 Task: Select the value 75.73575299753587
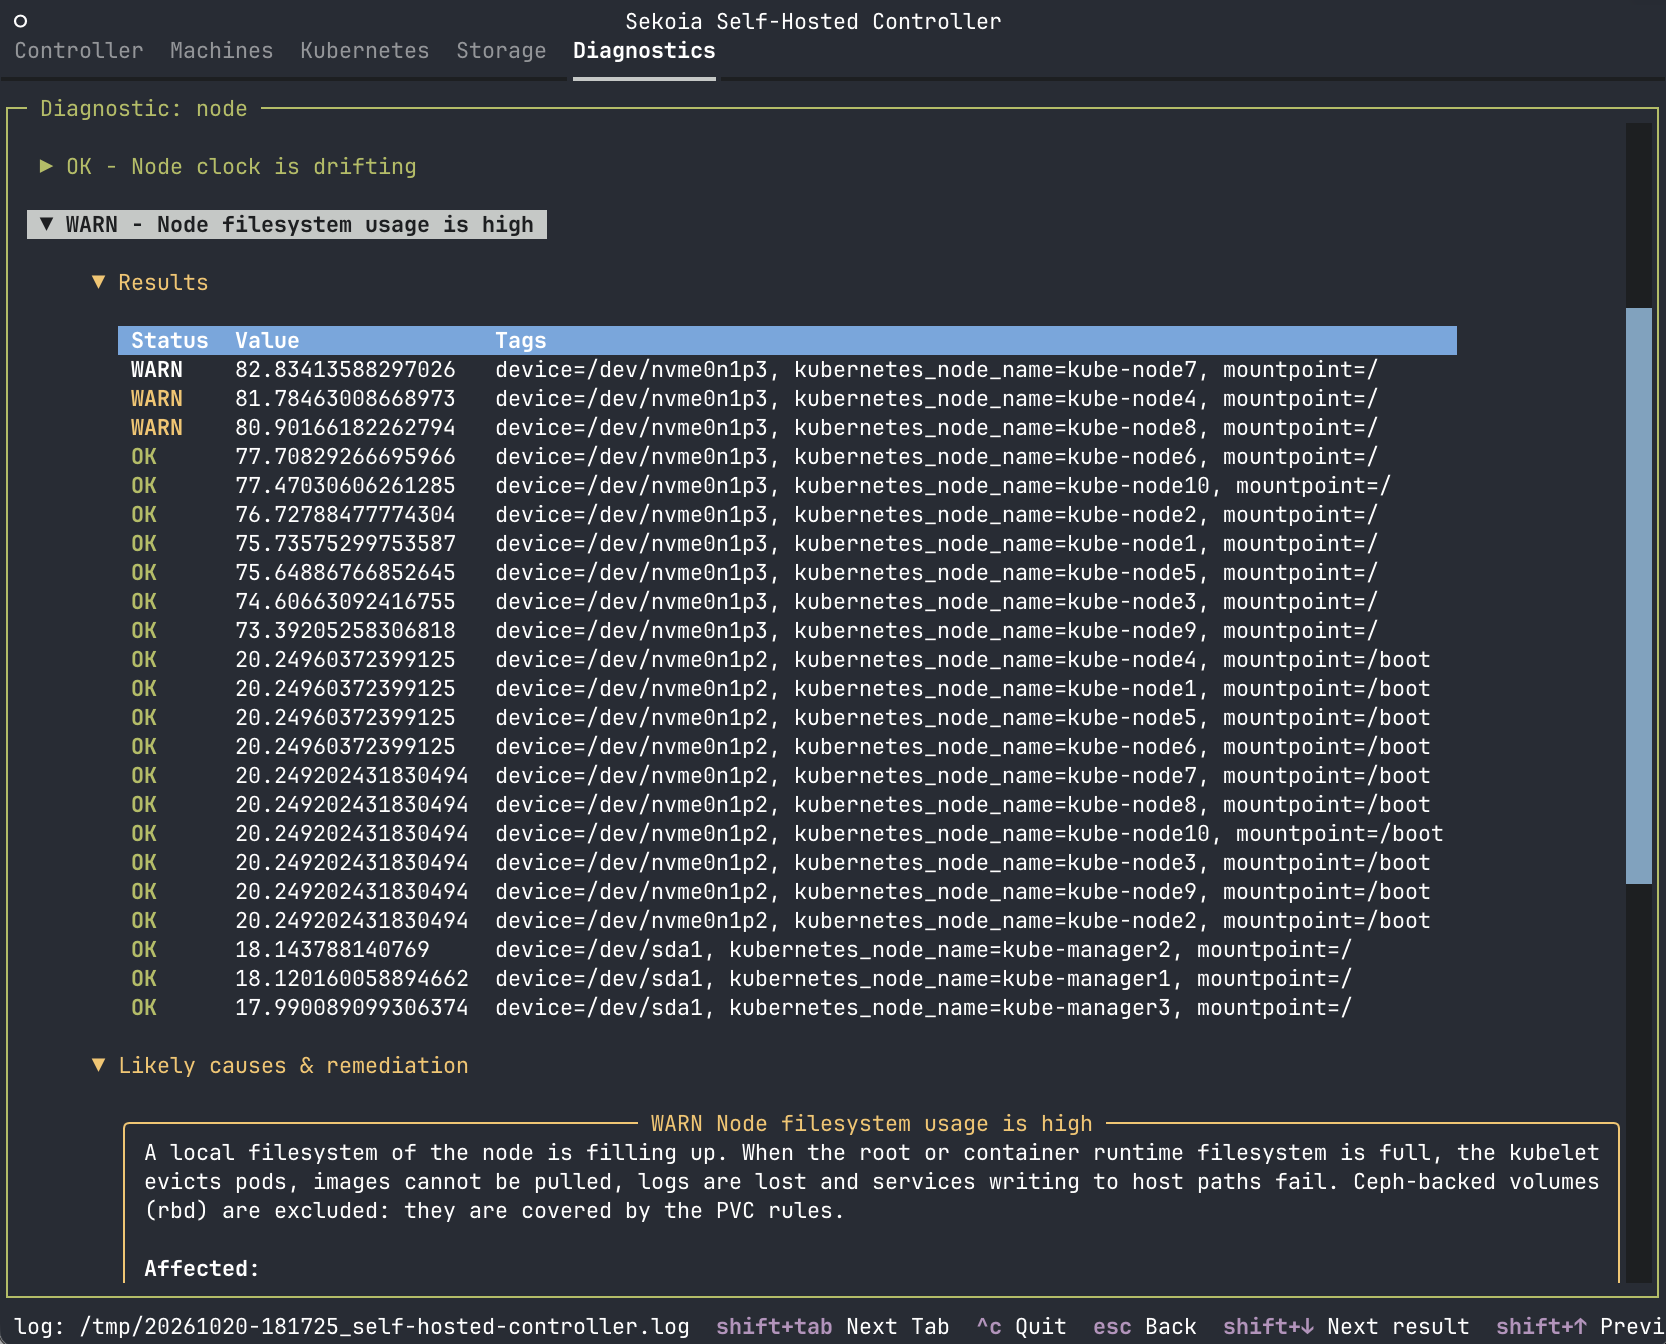click(x=345, y=544)
